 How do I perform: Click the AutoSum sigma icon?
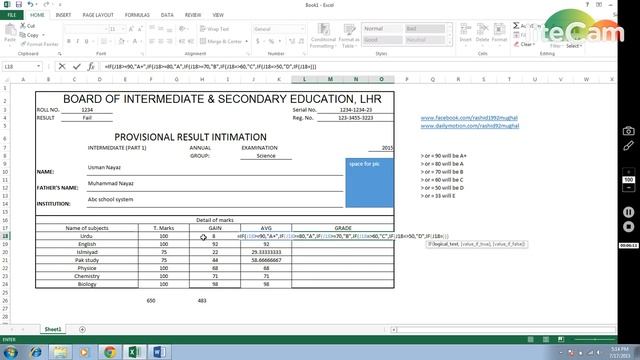(x=516, y=26)
